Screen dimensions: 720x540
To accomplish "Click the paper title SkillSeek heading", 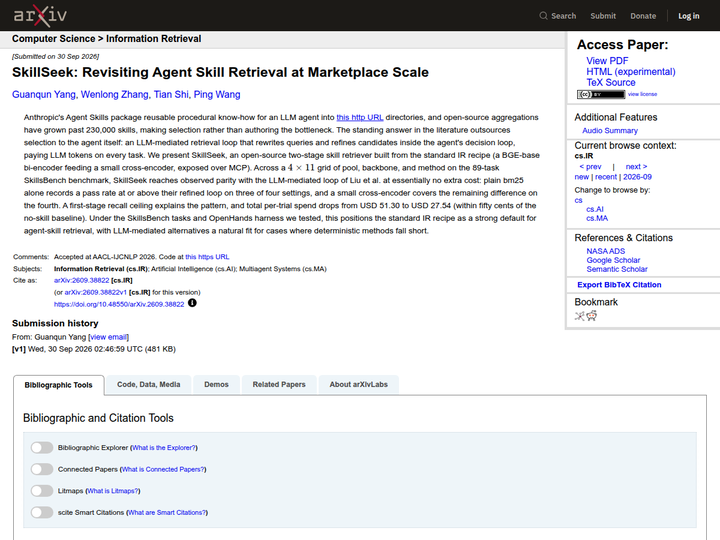I will [220, 72].
